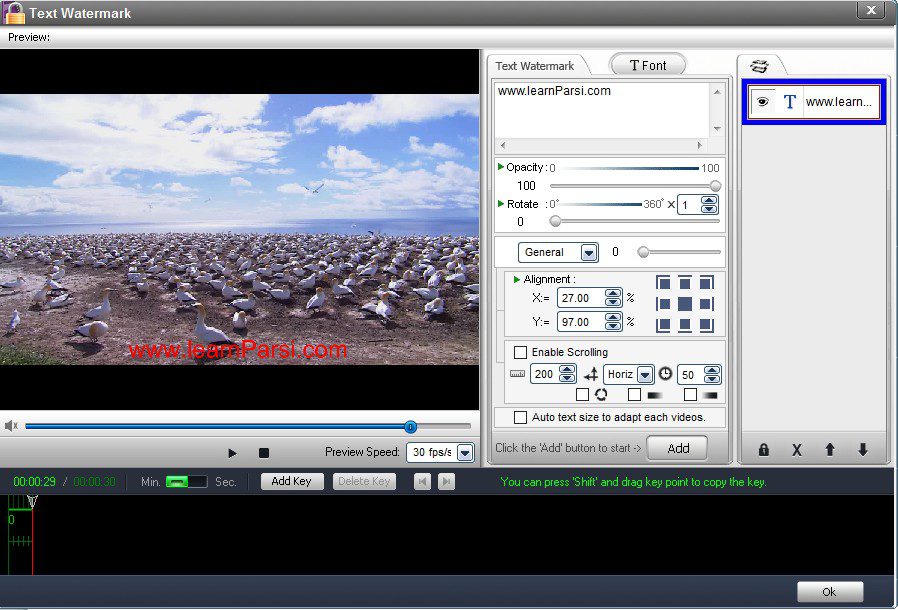
Task: Click the timeline playhead marker
Action: pyautogui.click(x=33, y=502)
